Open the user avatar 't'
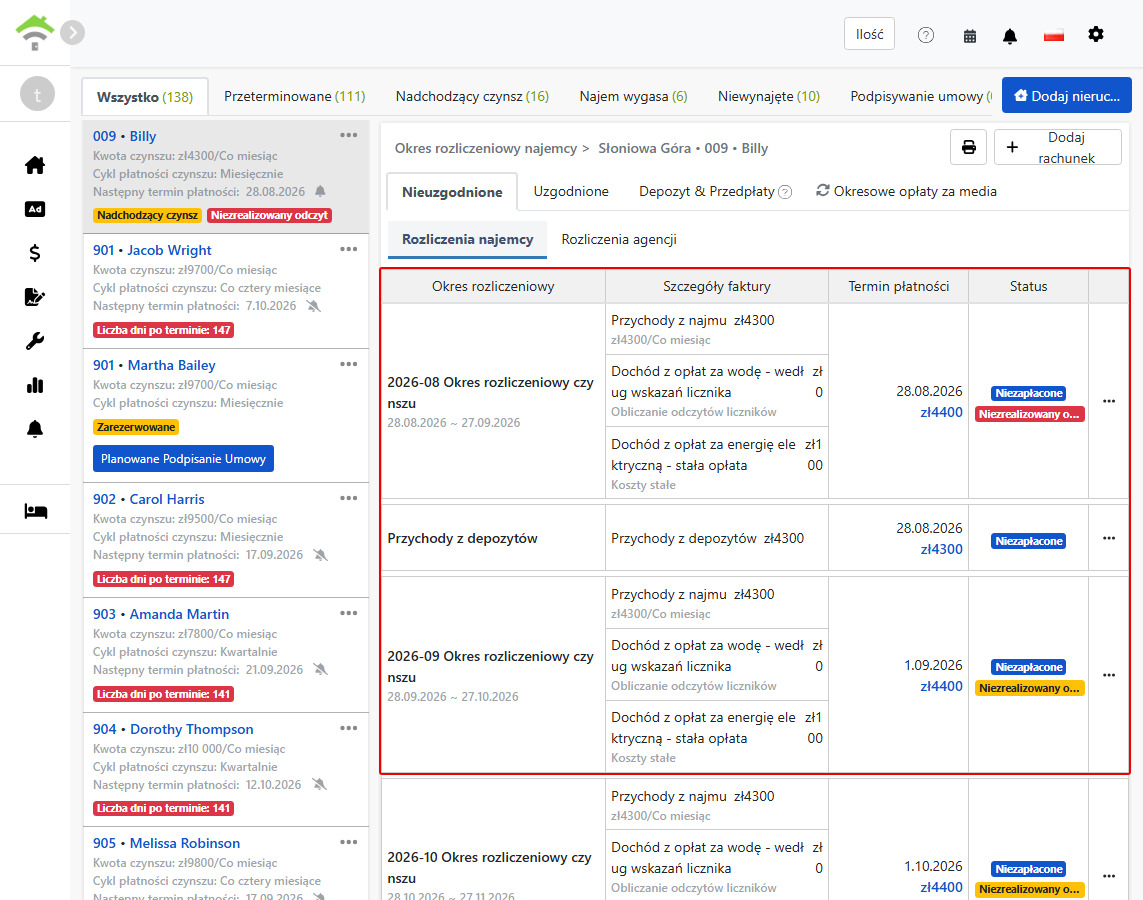The width and height of the screenshot is (1143, 900). point(37,94)
